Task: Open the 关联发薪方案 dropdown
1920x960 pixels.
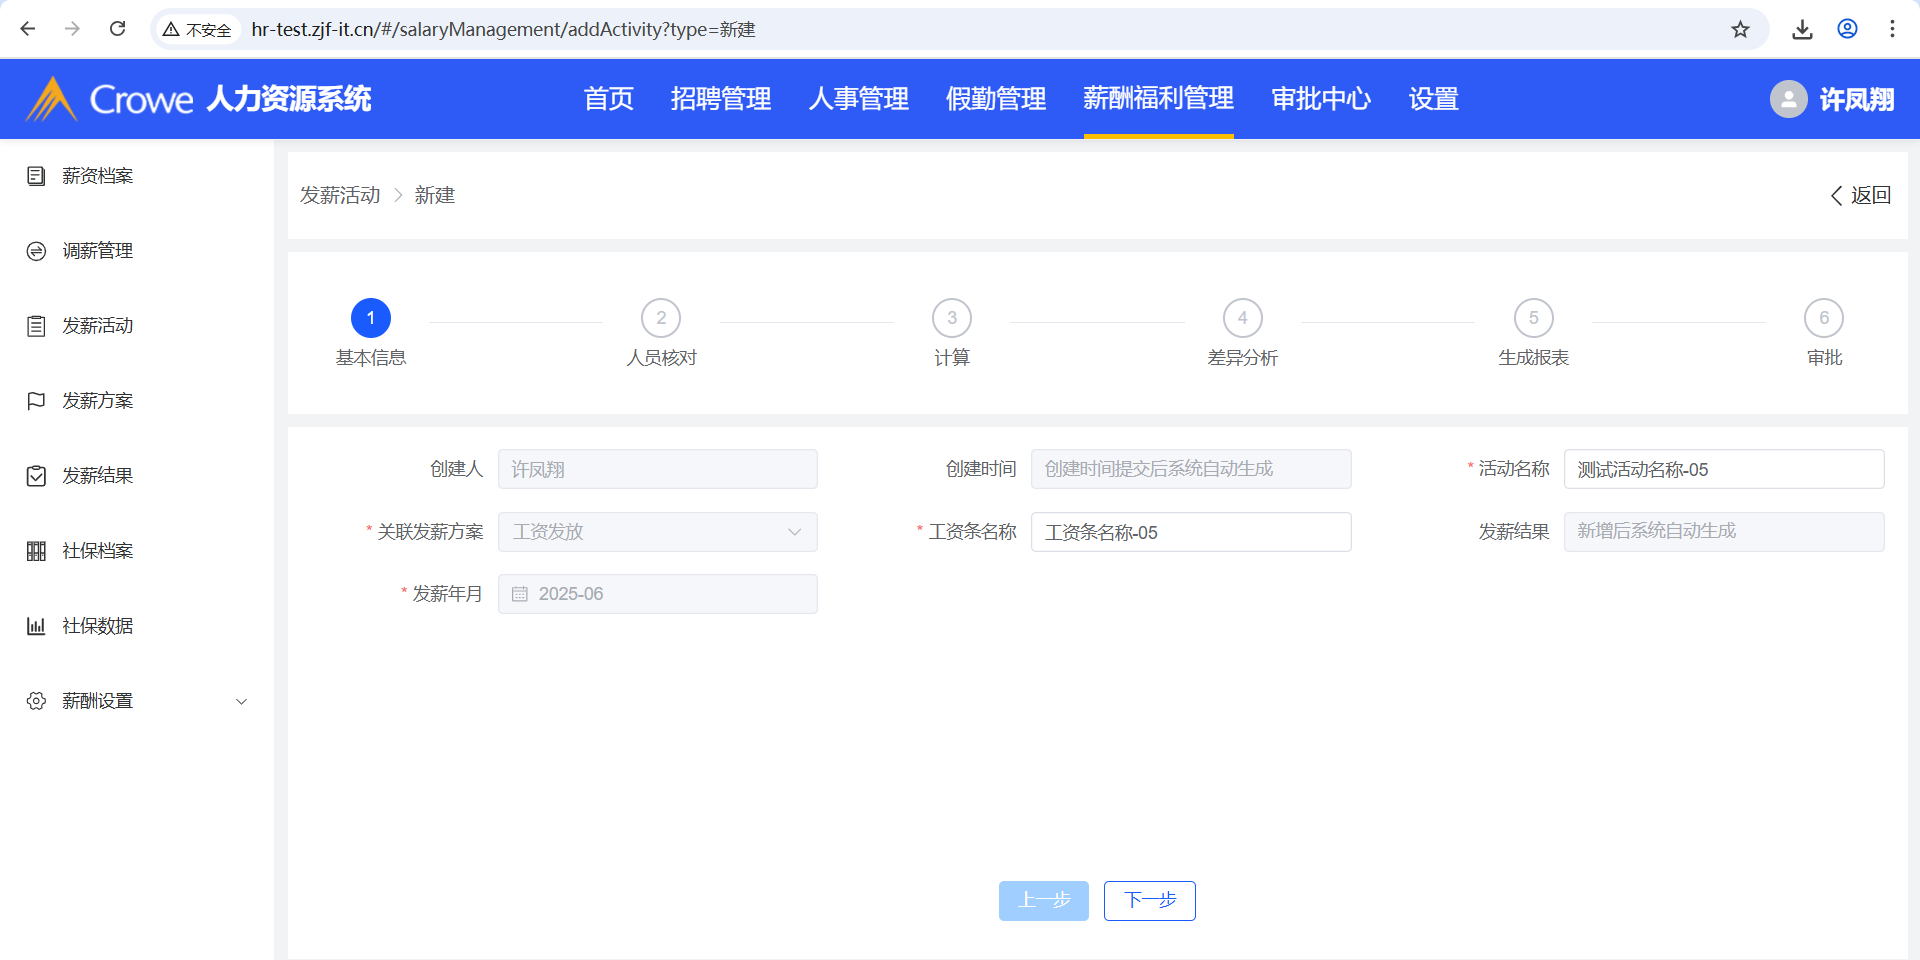Action: tap(657, 532)
